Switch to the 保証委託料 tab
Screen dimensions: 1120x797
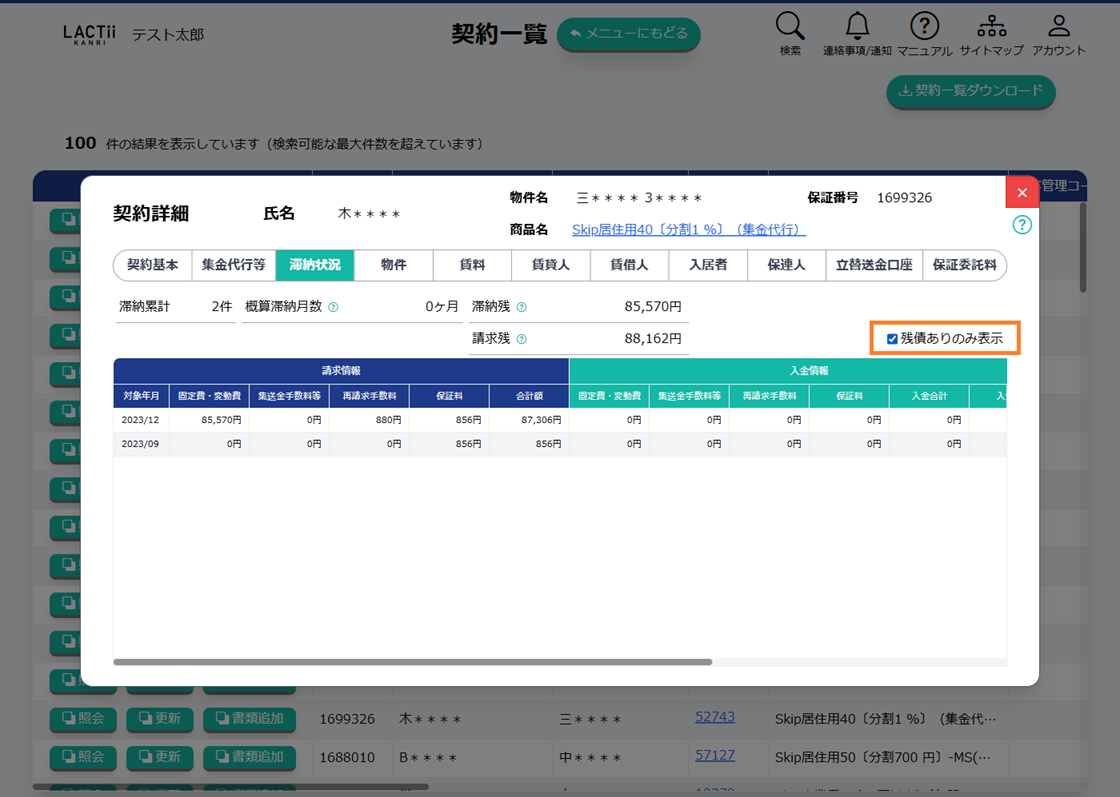[964, 265]
